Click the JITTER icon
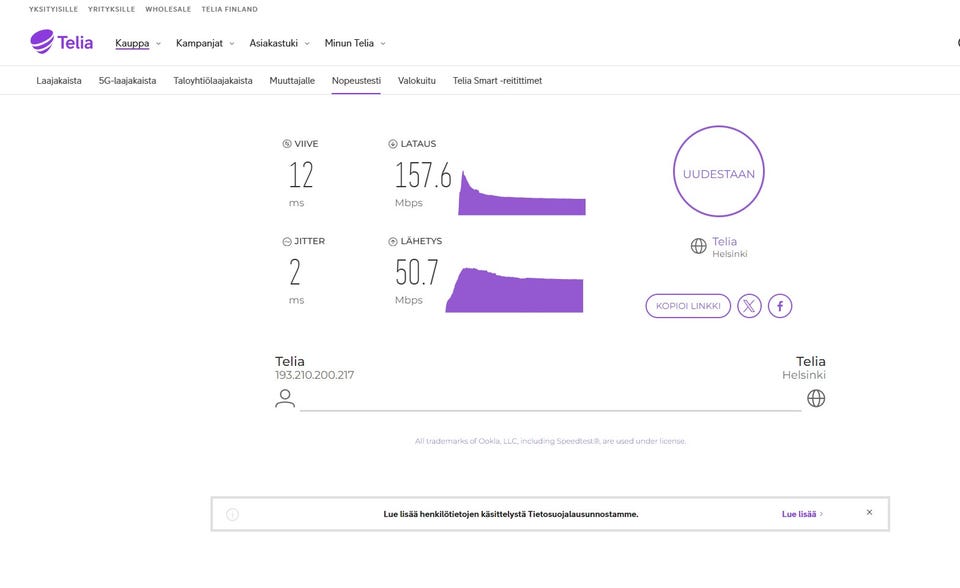Viewport: 960px width, 588px height. (x=287, y=241)
